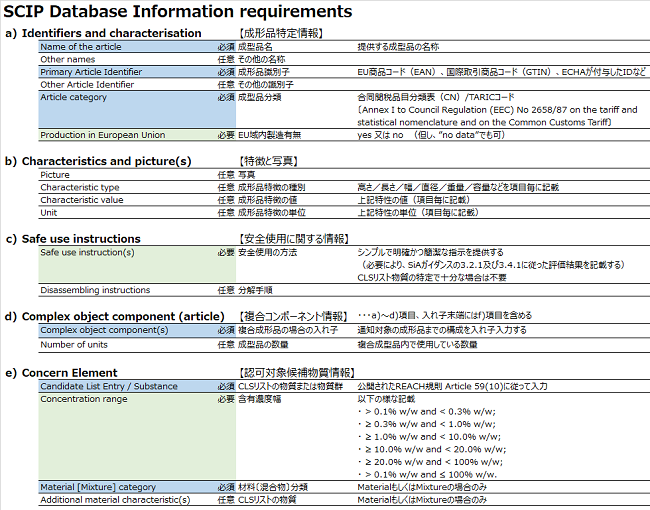Click the '> 0.1% w/w and < 0.3% w/w;' line

pos(427,412)
